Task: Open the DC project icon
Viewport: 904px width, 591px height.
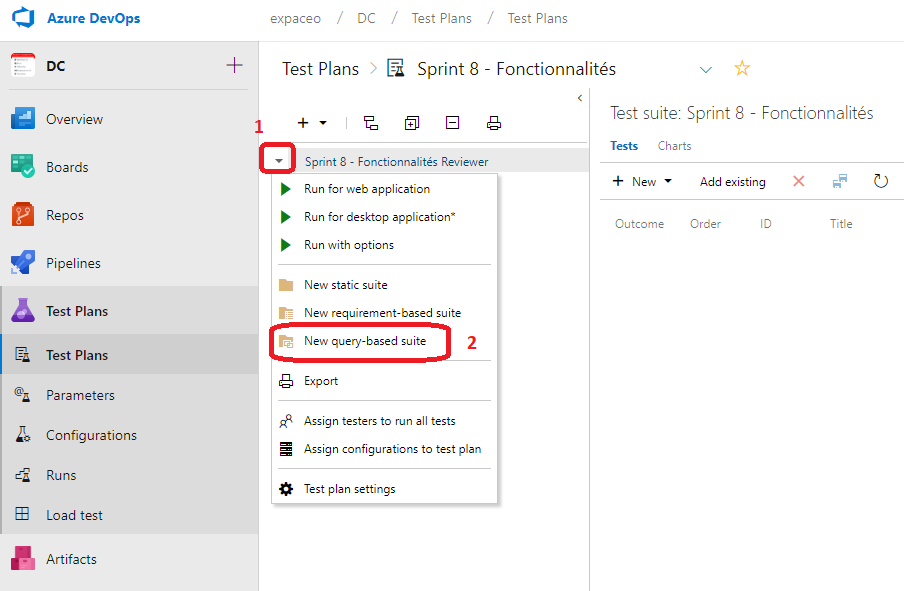Action: tap(23, 65)
